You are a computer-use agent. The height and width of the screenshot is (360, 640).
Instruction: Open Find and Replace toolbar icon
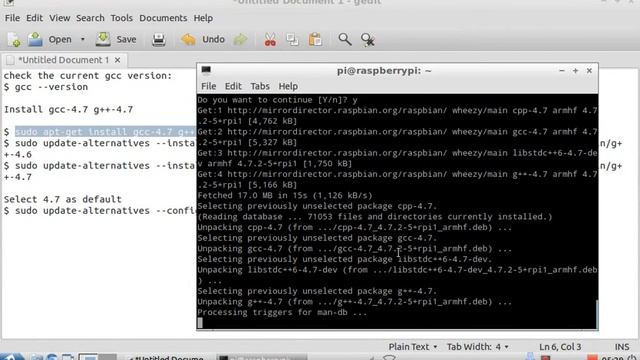coord(368,40)
